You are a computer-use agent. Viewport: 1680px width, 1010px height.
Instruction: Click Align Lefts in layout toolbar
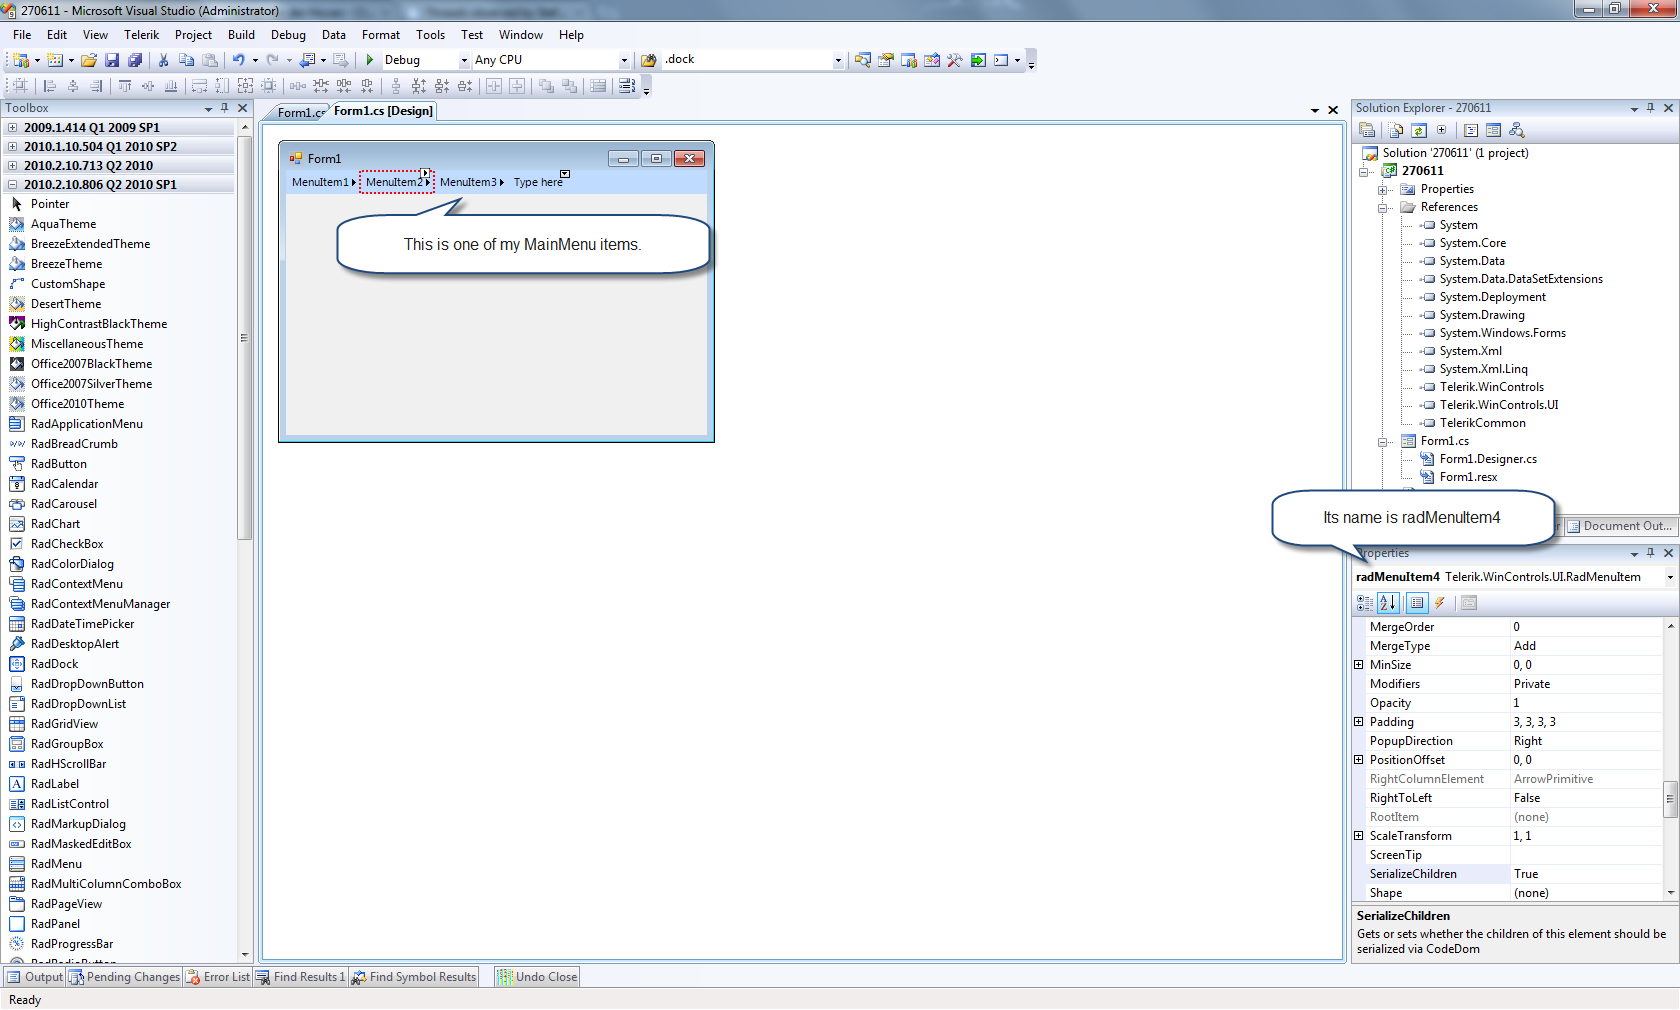(x=49, y=86)
